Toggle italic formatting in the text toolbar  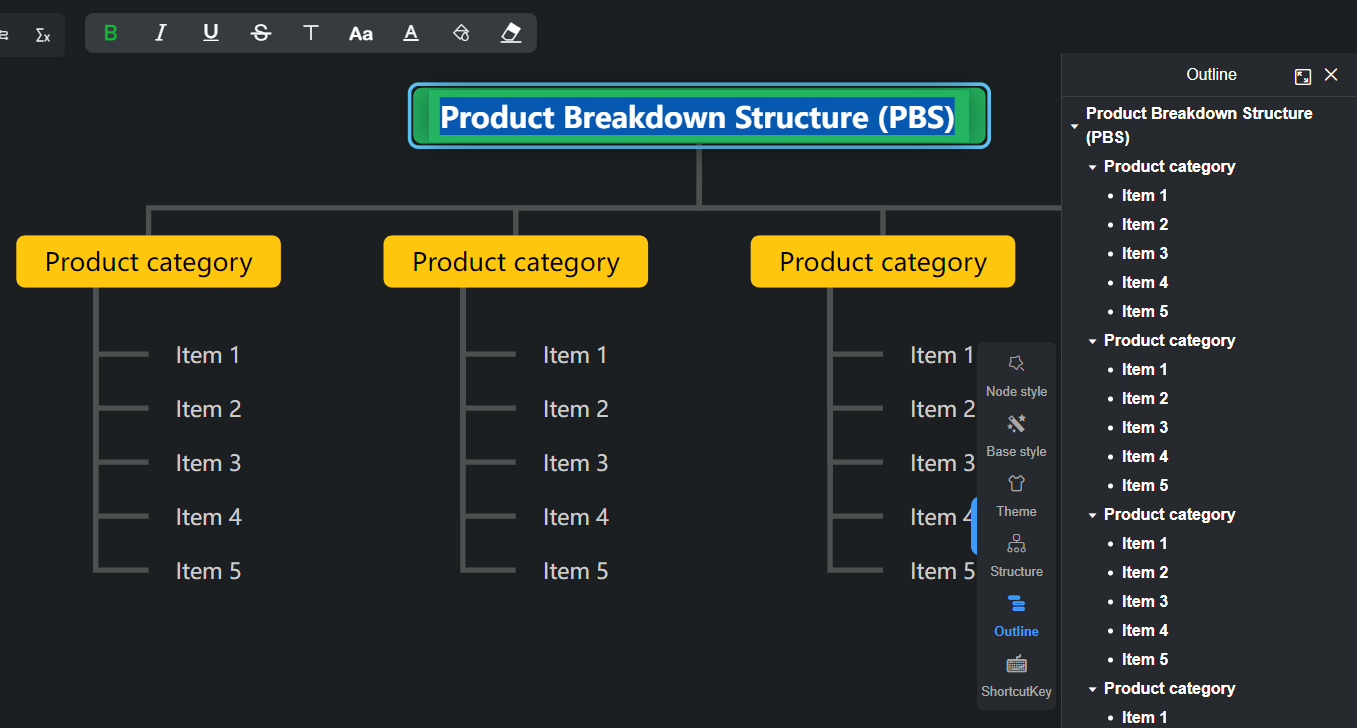tap(160, 33)
